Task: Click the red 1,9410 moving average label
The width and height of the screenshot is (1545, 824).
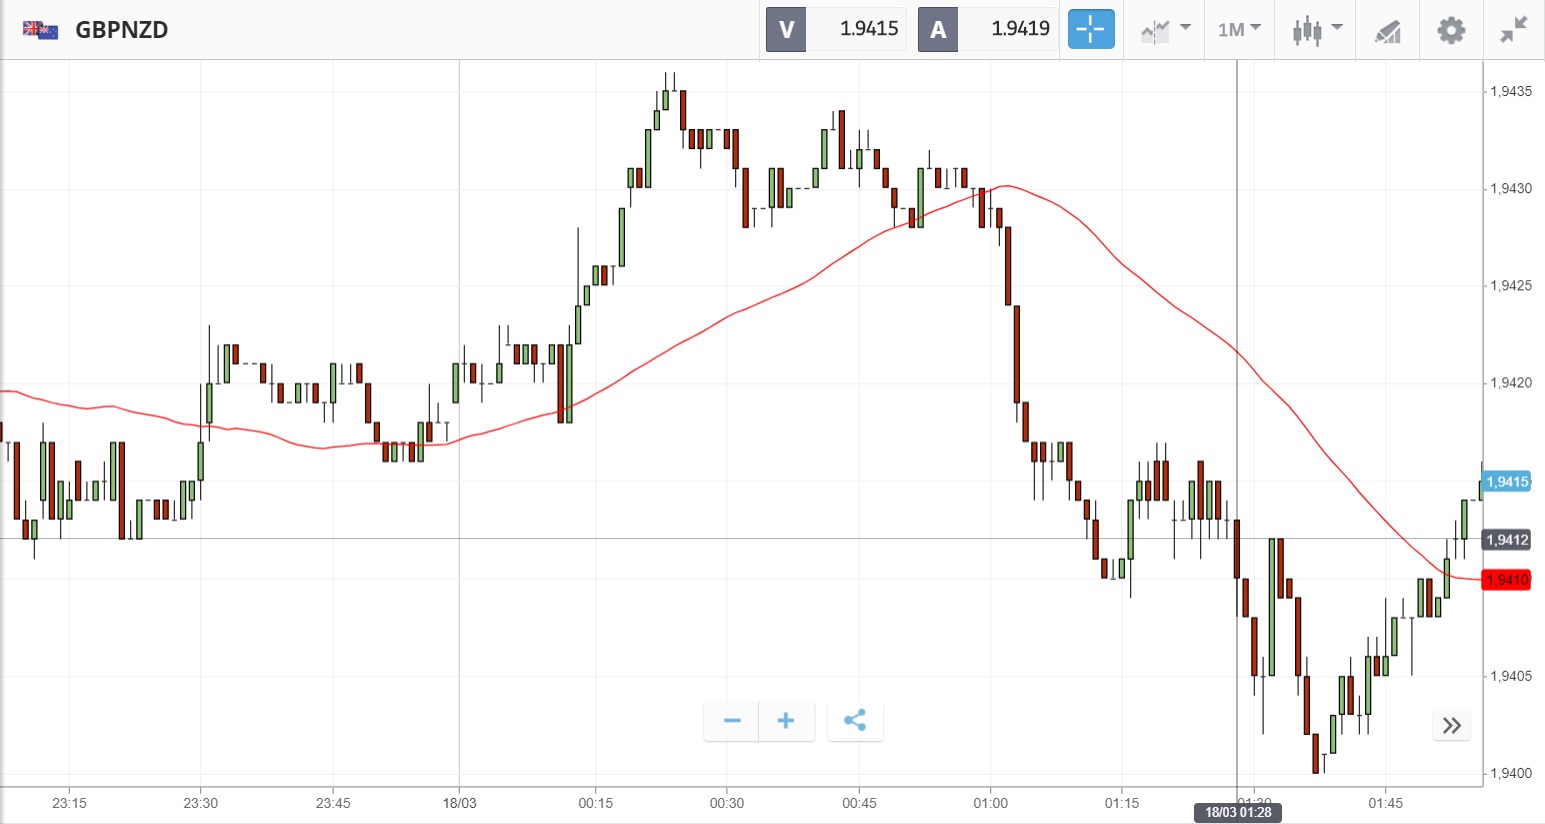Action: 1506,580
